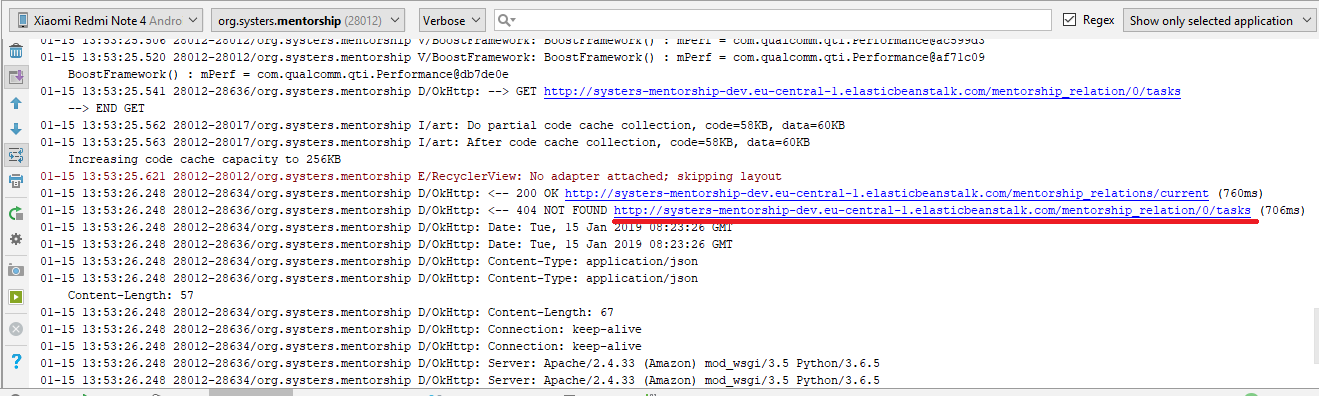Capture a screenshot with the camera icon
The image size is (1319, 396).
coord(16,270)
